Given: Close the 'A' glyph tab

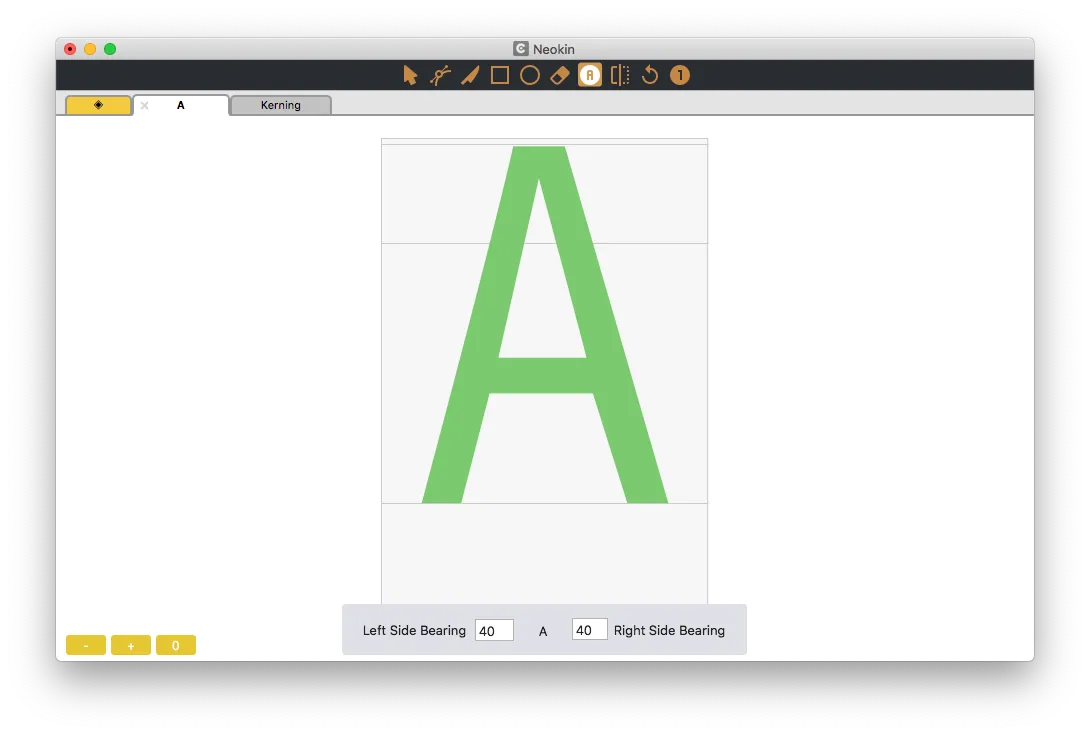Looking at the screenshot, I should (x=143, y=104).
